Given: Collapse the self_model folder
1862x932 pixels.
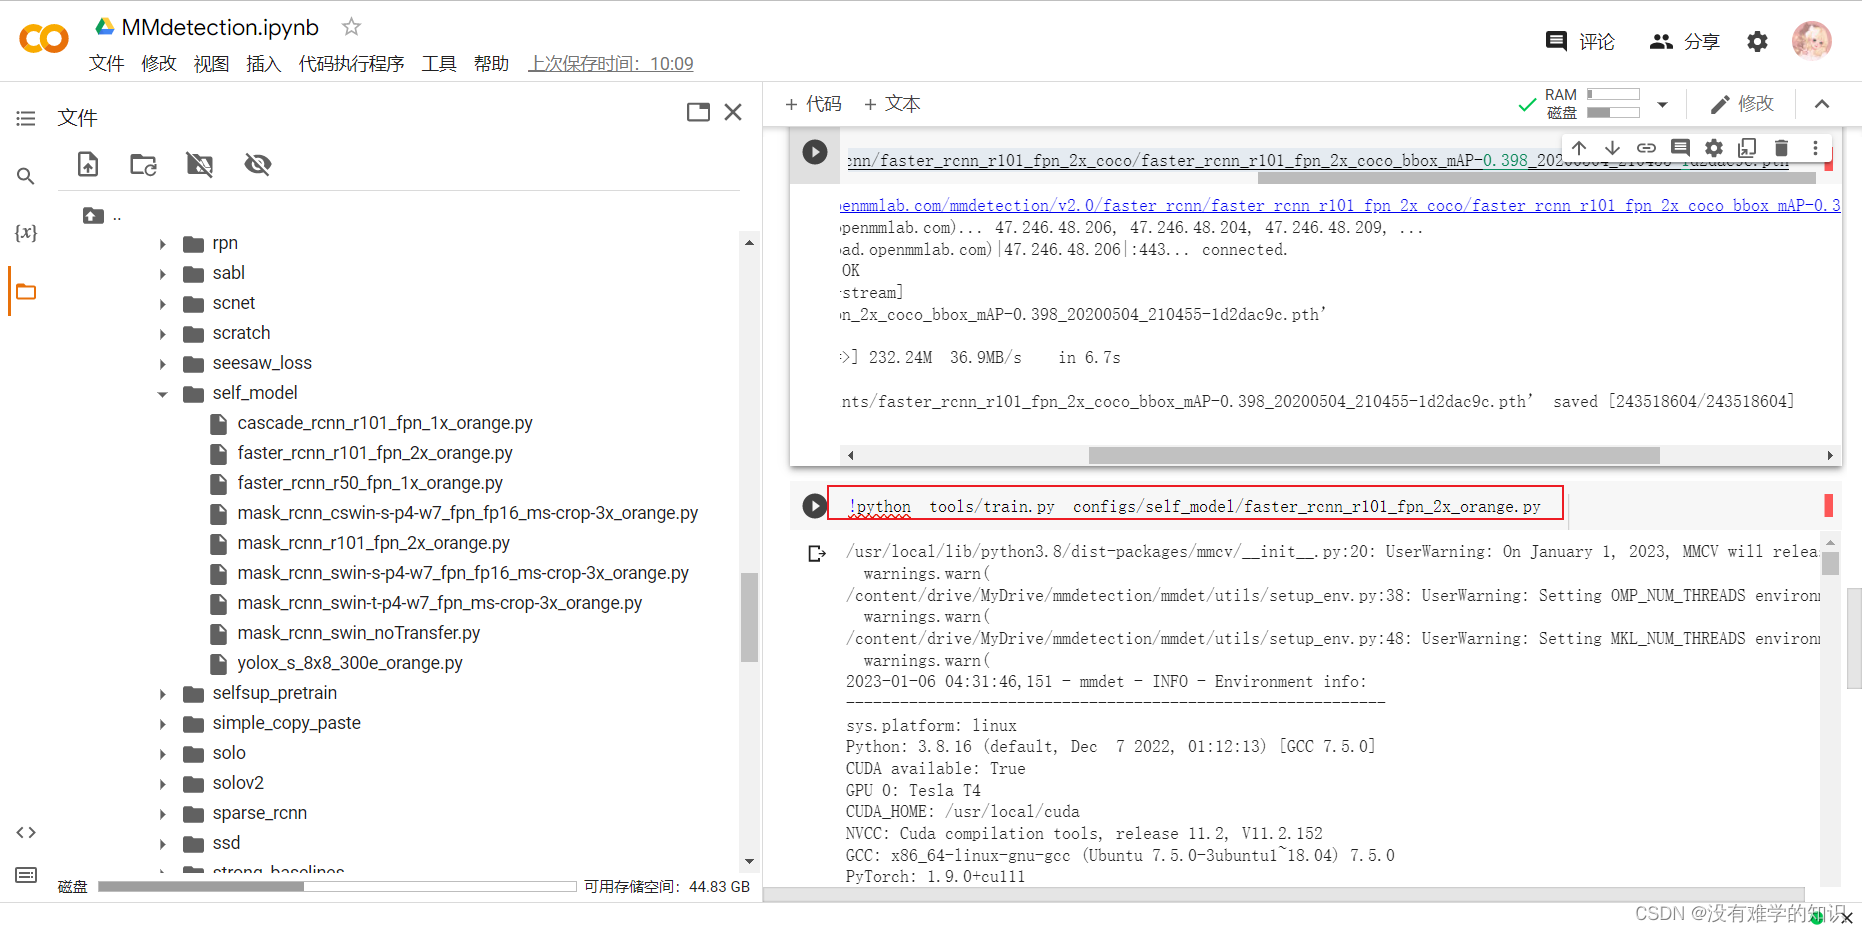Looking at the screenshot, I should [x=163, y=394].
